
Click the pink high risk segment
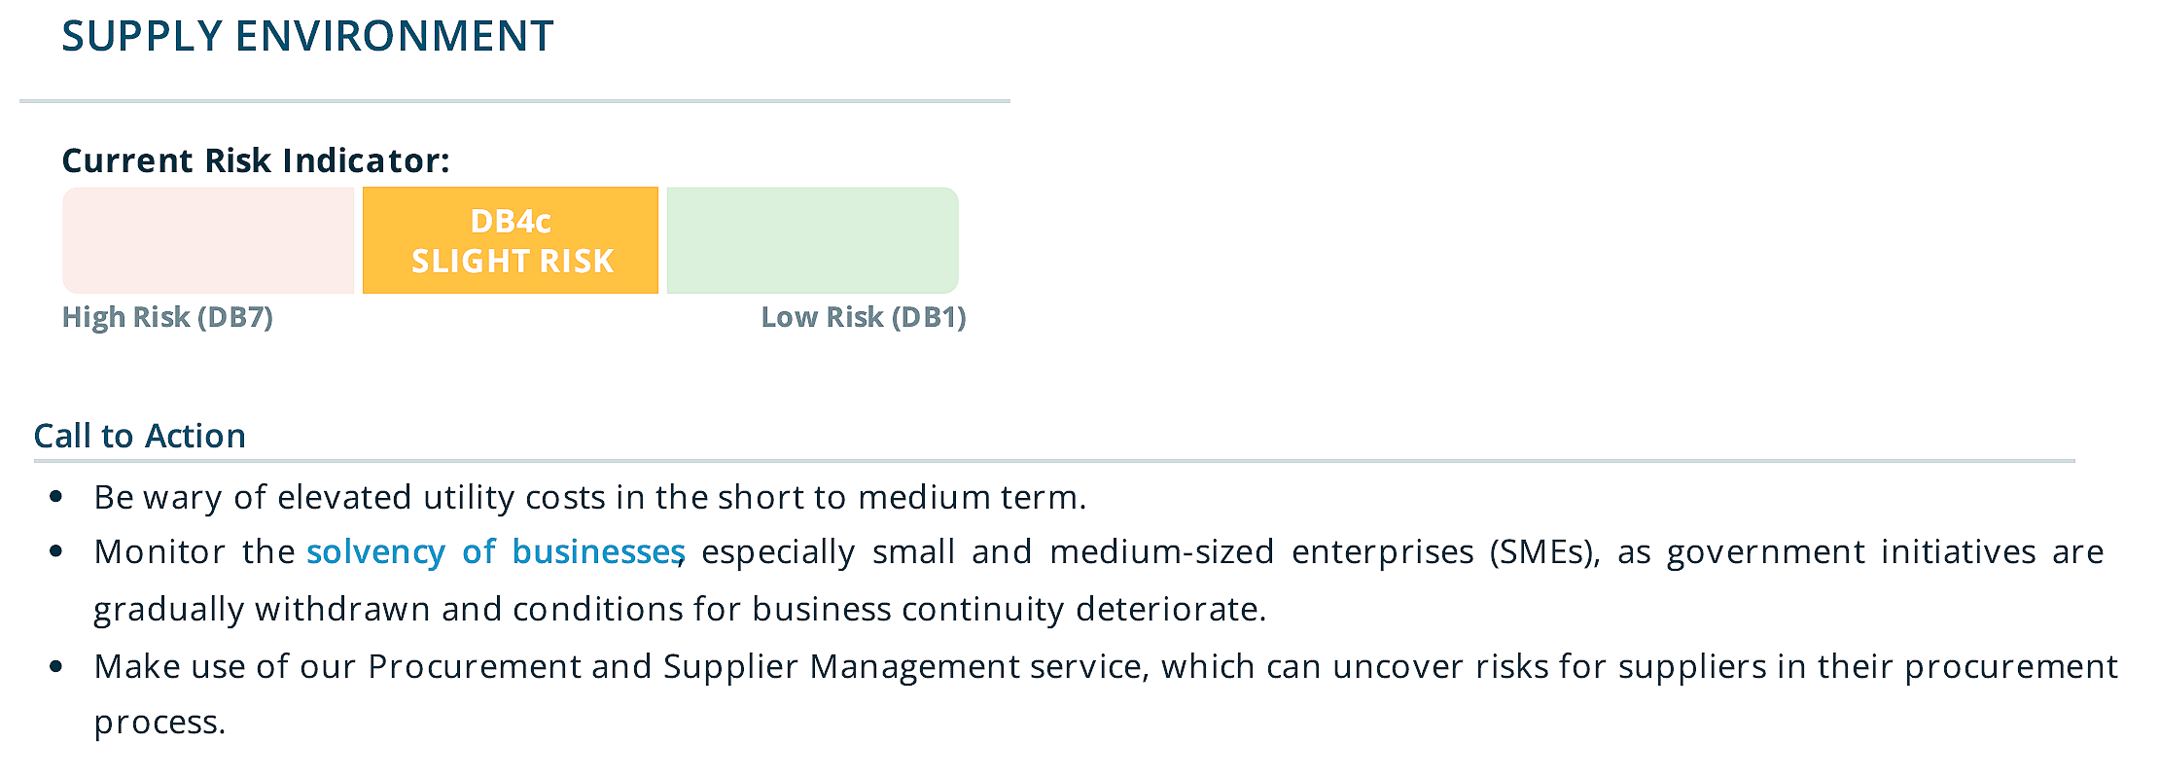(x=208, y=240)
